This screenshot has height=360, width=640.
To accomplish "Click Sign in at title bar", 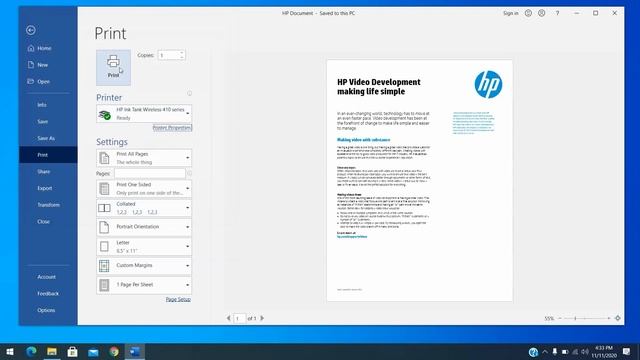I will (511, 13).
